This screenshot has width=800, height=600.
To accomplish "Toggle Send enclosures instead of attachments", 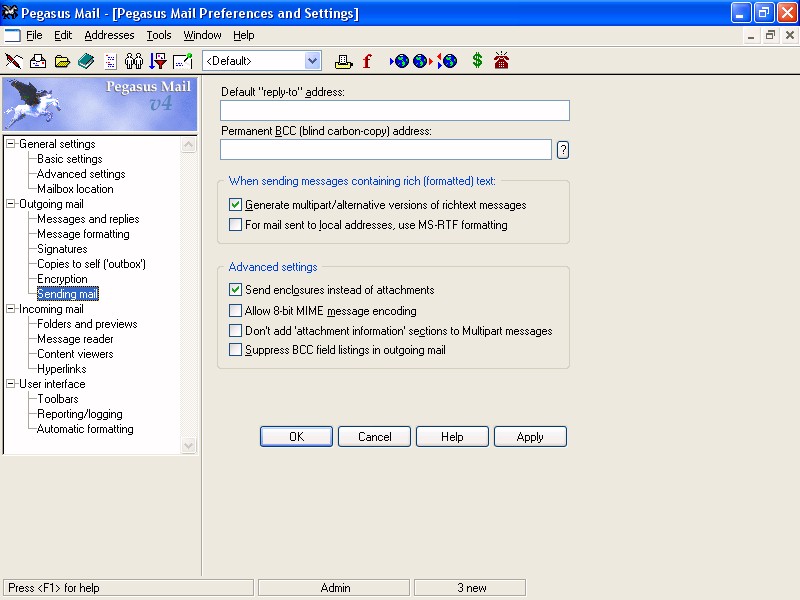I will (235, 290).
